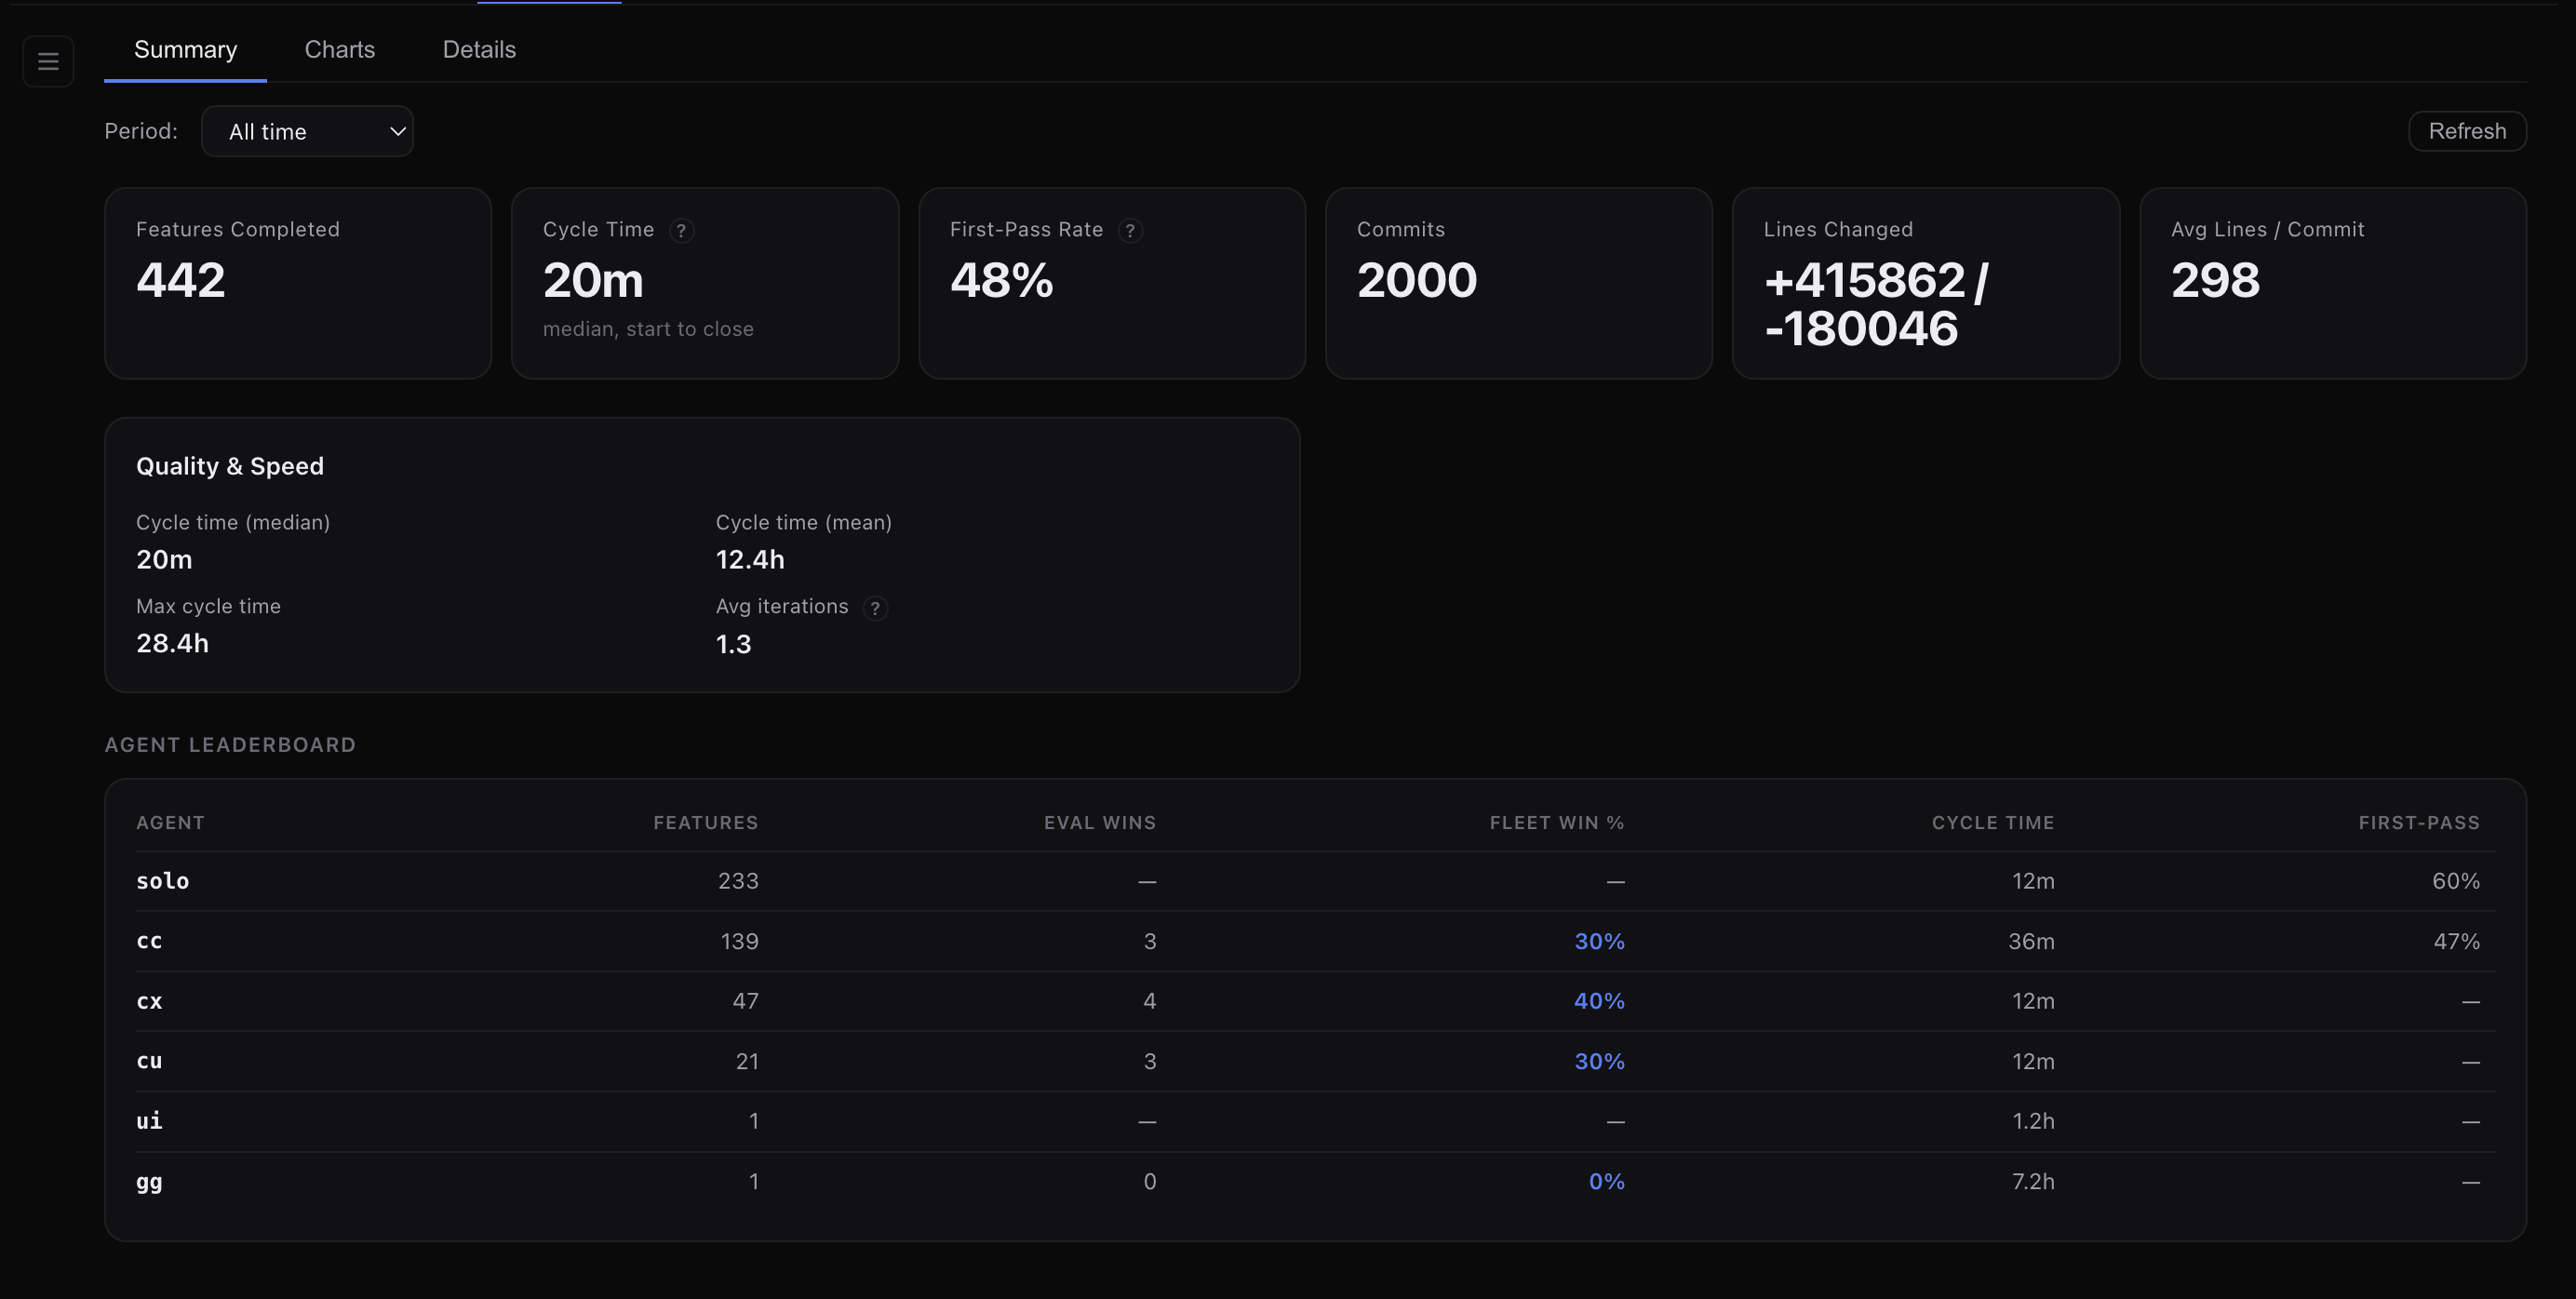Viewport: 2576px width, 1299px height.
Task: Sort by the FEATURES column header
Action: pos(705,823)
